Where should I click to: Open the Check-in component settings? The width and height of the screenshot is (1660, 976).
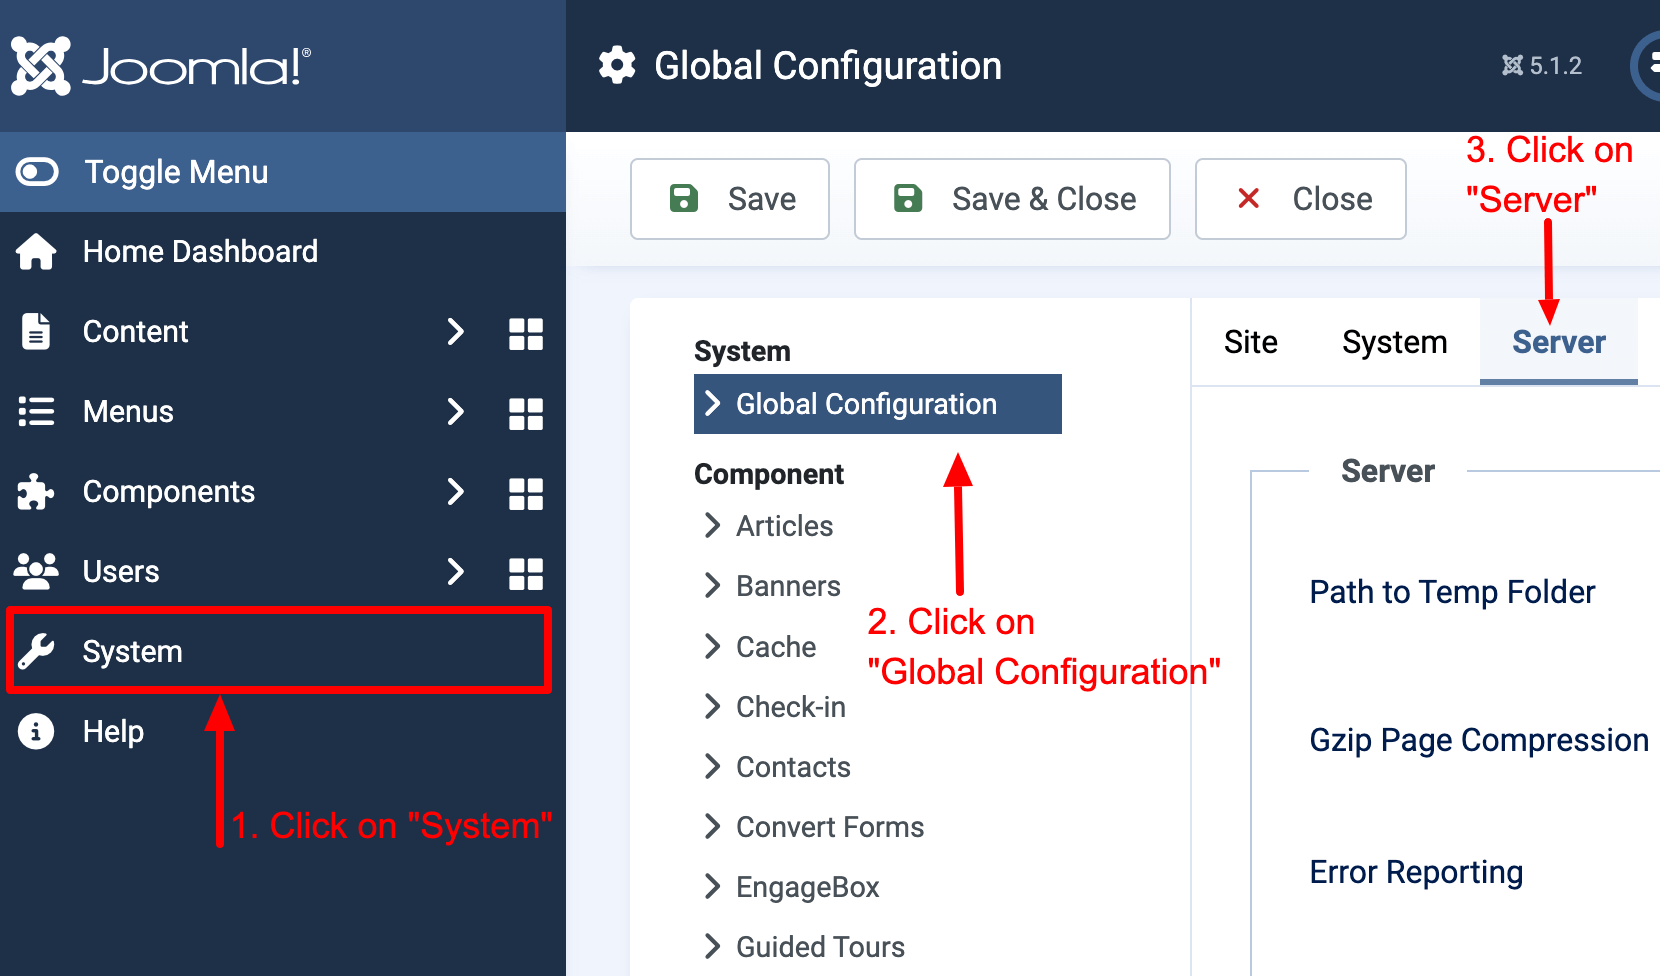point(791,707)
